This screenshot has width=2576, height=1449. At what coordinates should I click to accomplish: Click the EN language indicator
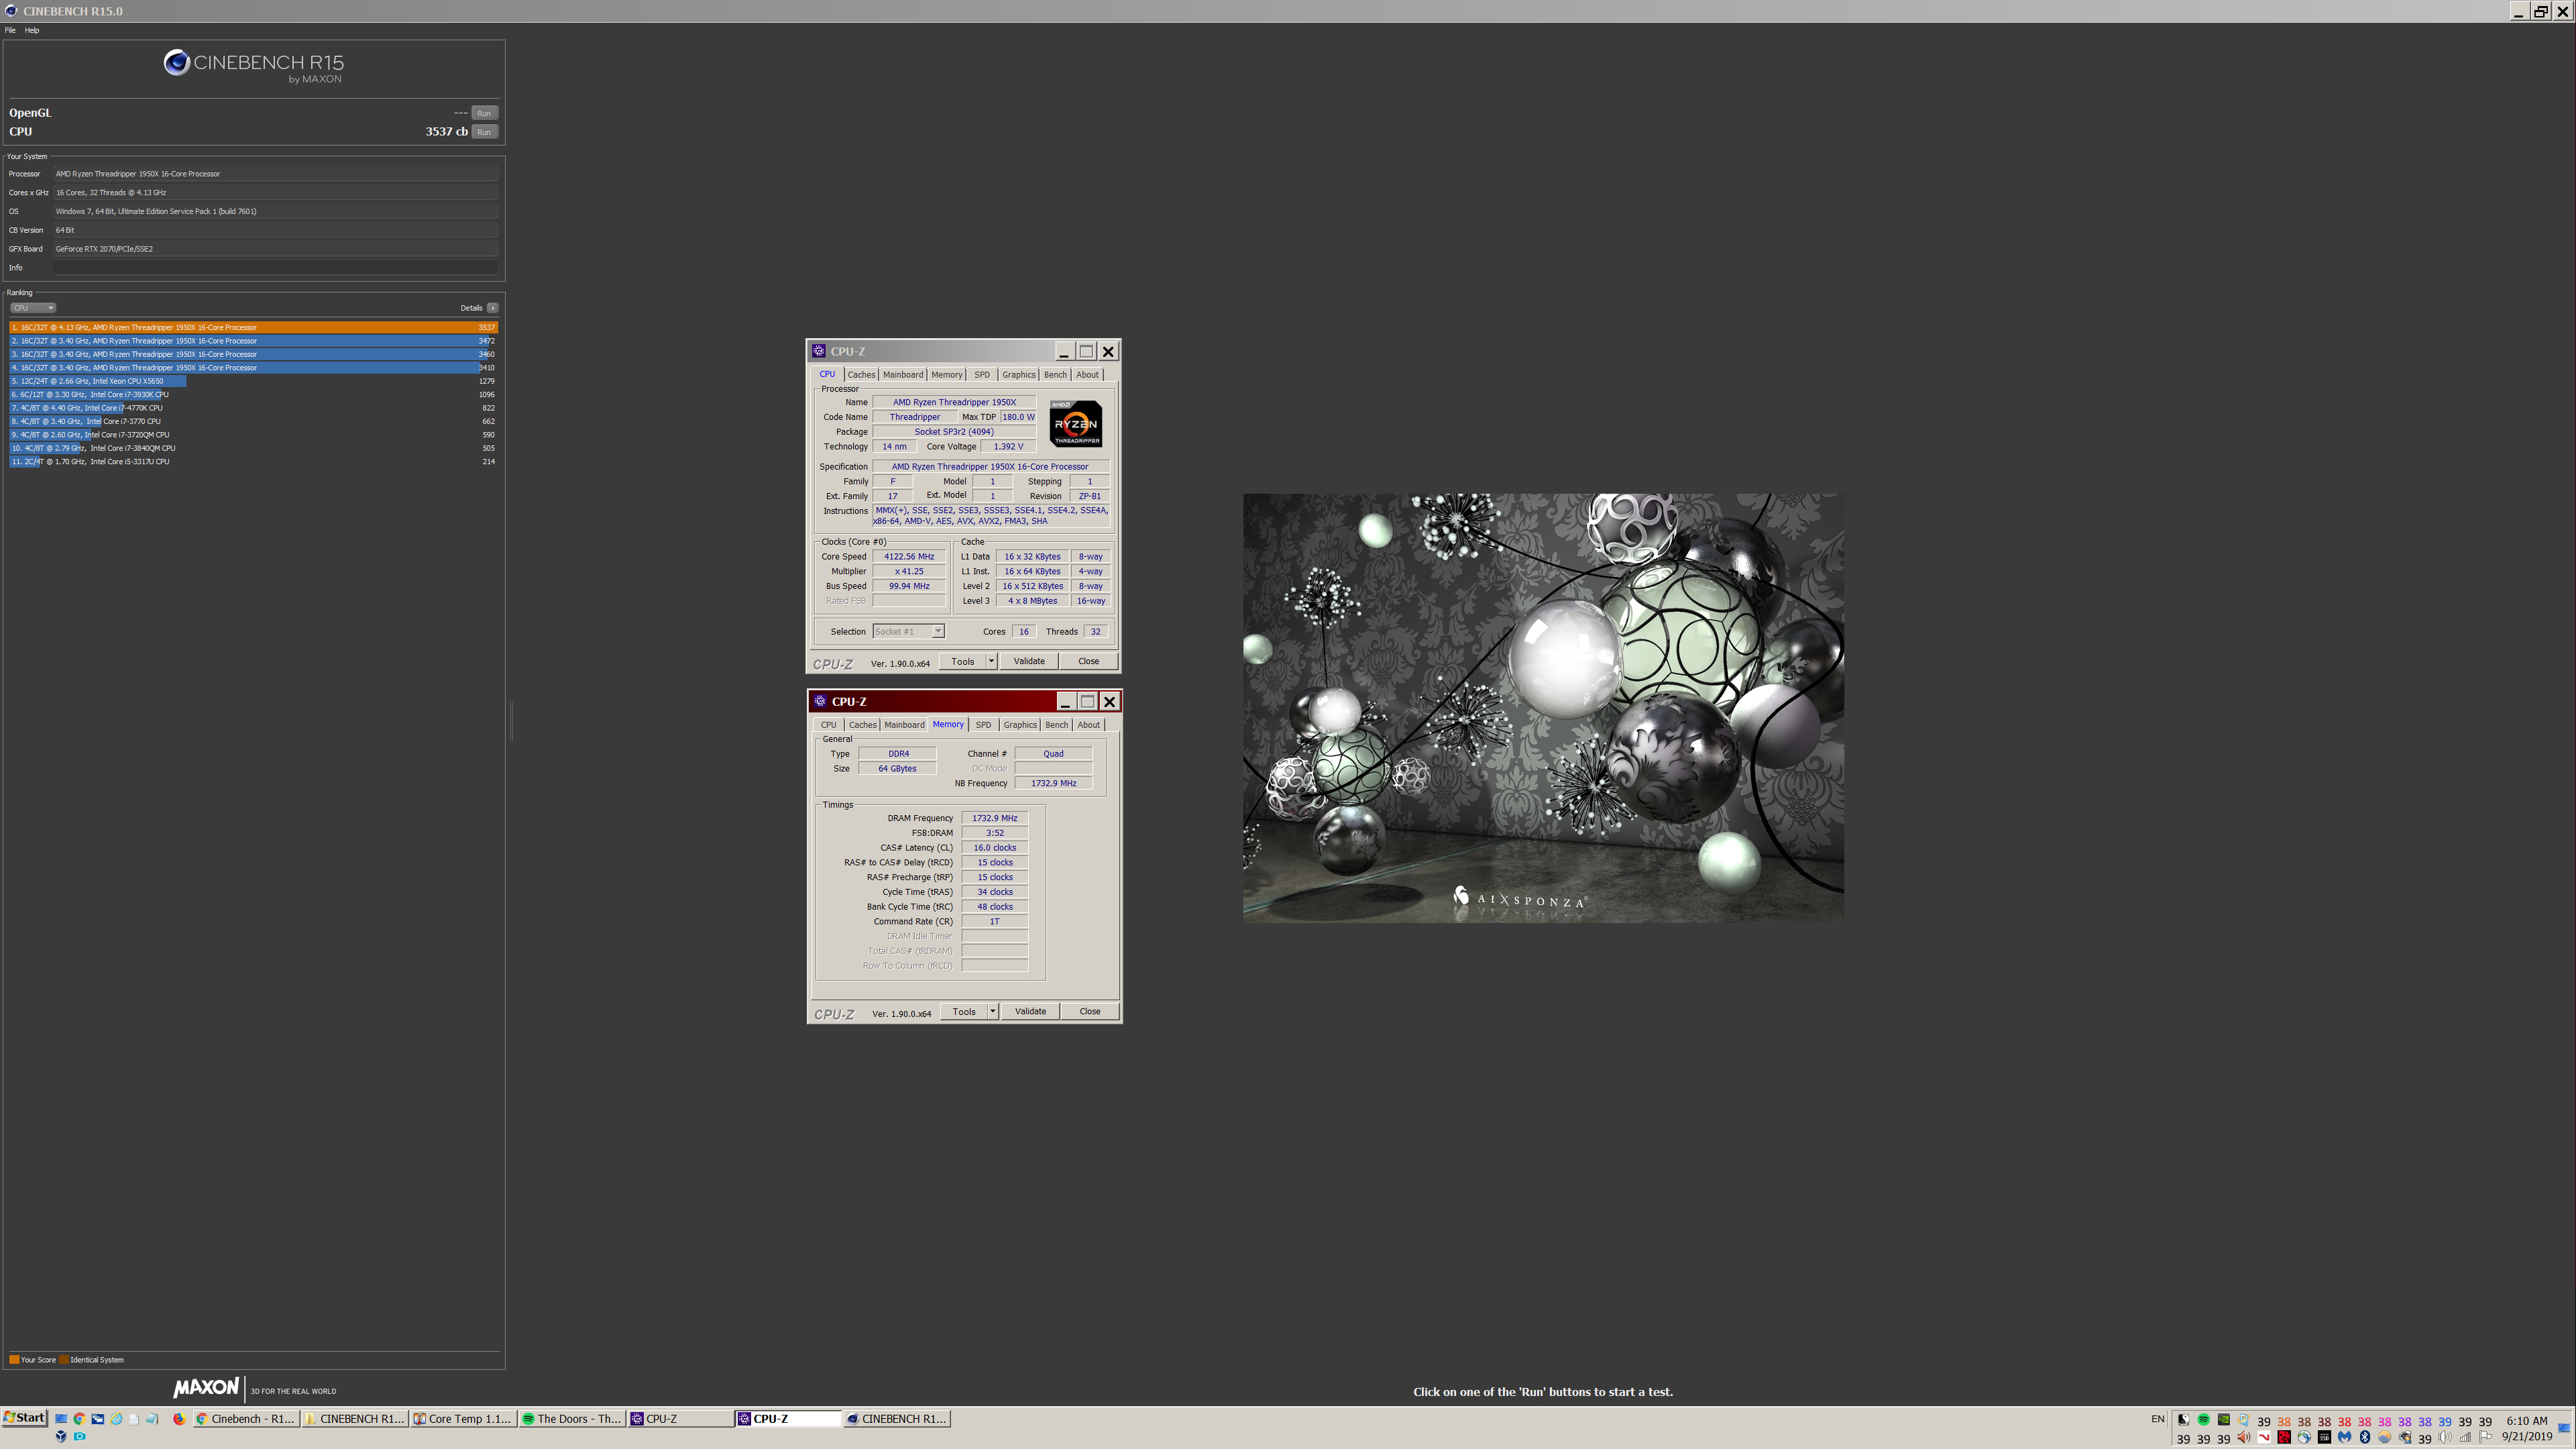[x=2157, y=1419]
